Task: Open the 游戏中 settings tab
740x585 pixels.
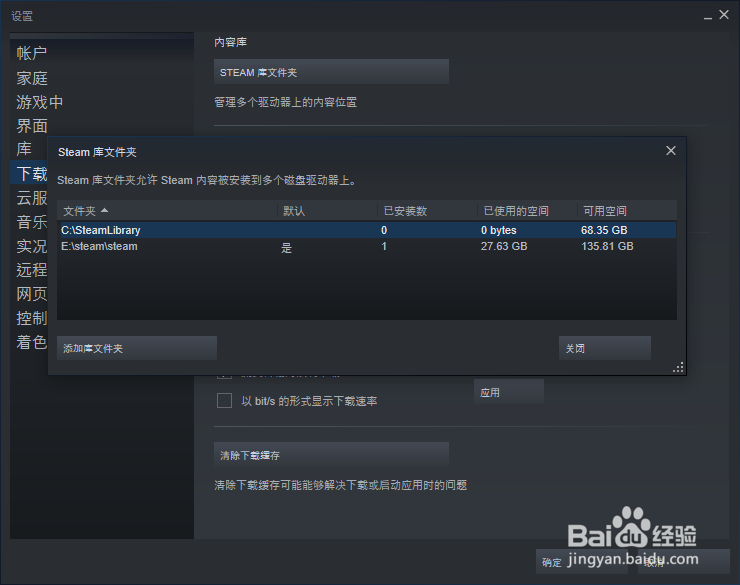Action: [x=39, y=102]
